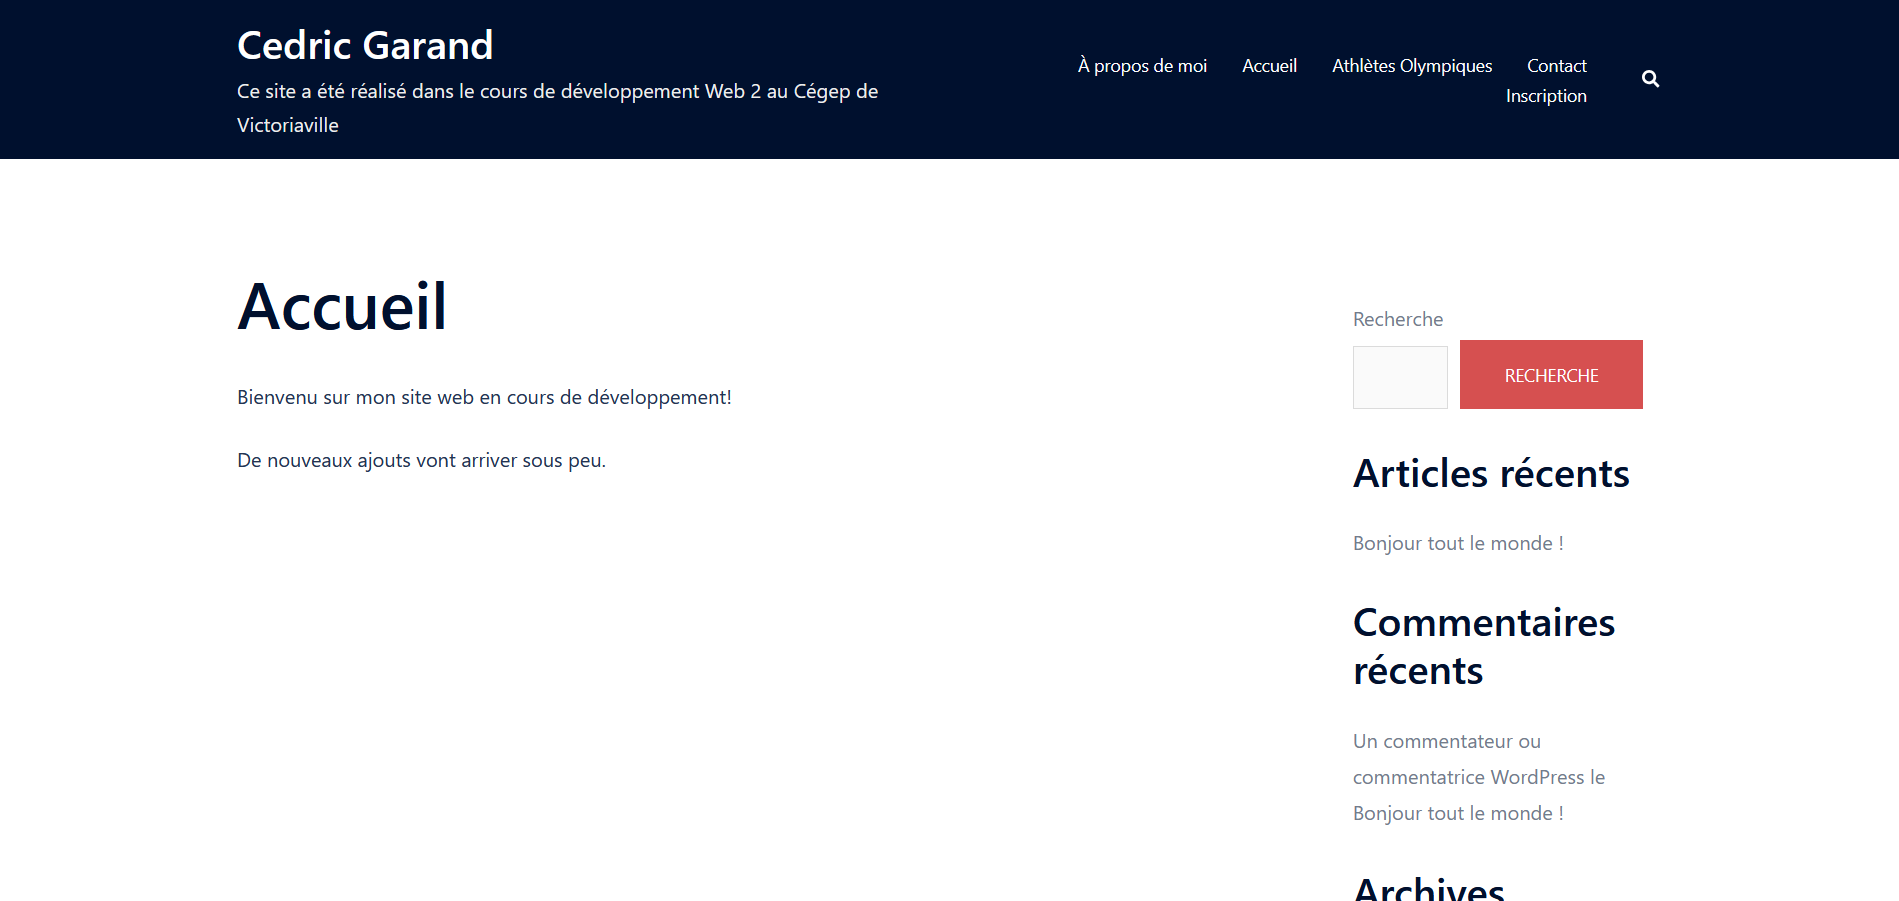Image resolution: width=1899 pixels, height=901 pixels.
Task: Click the Articles récents sidebar heading
Action: [x=1490, y=474]
